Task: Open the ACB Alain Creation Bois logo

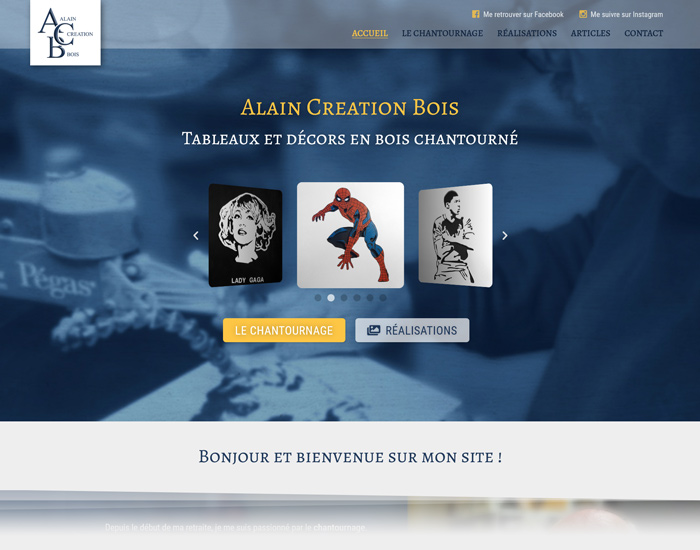Action: [x=65, y=33]
